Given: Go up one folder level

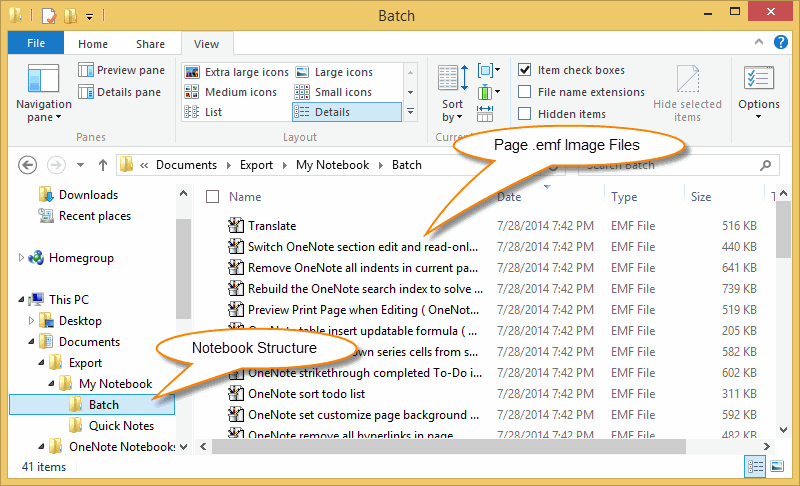Looking at the screenshot, I should pyautogui.click(x=103, y=165).
